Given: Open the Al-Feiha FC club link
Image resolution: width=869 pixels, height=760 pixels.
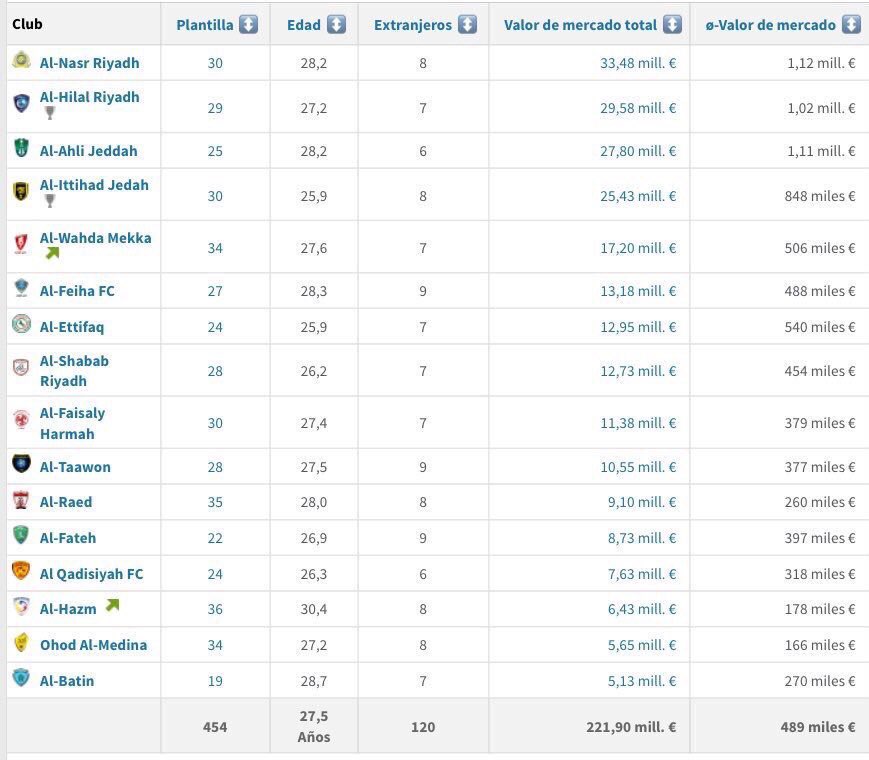Looking at the screenshot, I should click(x=77, y=291).
